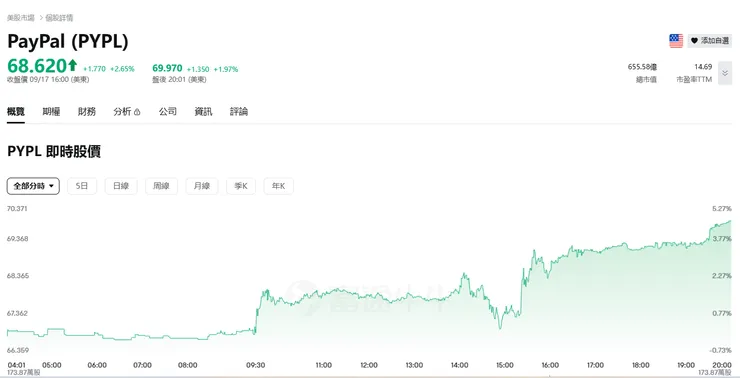
Task: Click the 655.58億 market cap value
Action: (x=642, y=67)
